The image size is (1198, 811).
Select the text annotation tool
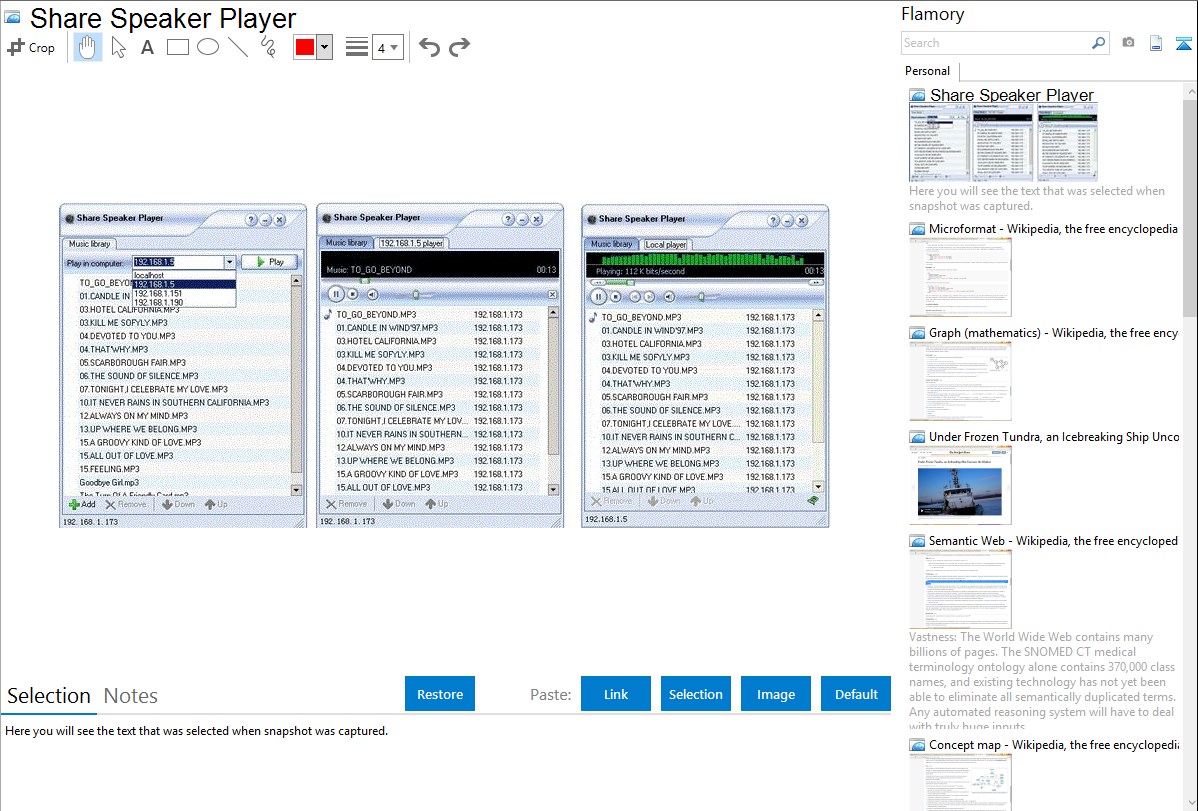coord(147,47)
